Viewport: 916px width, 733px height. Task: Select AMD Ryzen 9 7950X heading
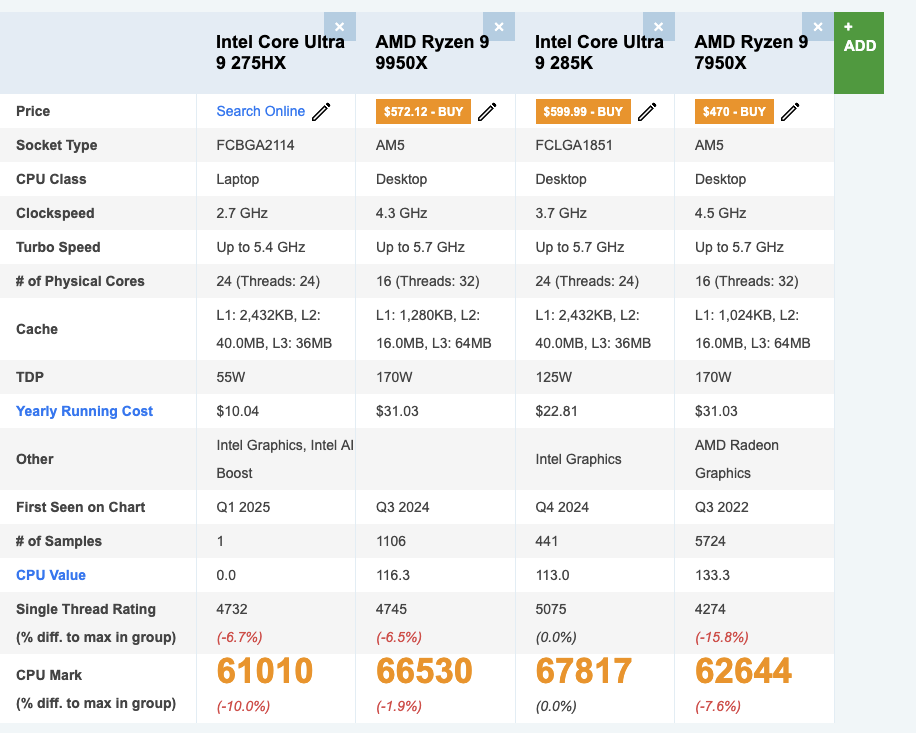tap(751, 52)
